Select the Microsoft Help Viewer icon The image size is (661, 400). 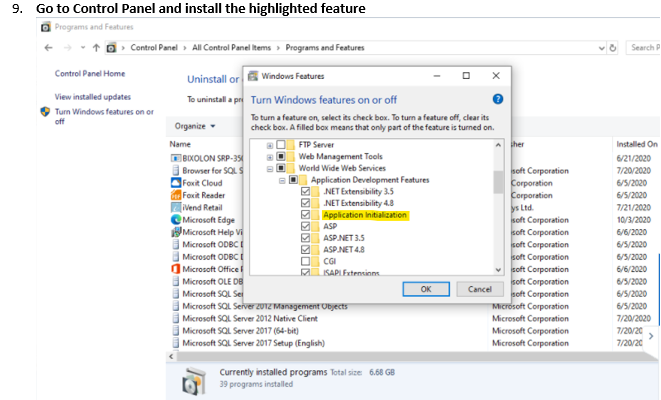point(176,232)
